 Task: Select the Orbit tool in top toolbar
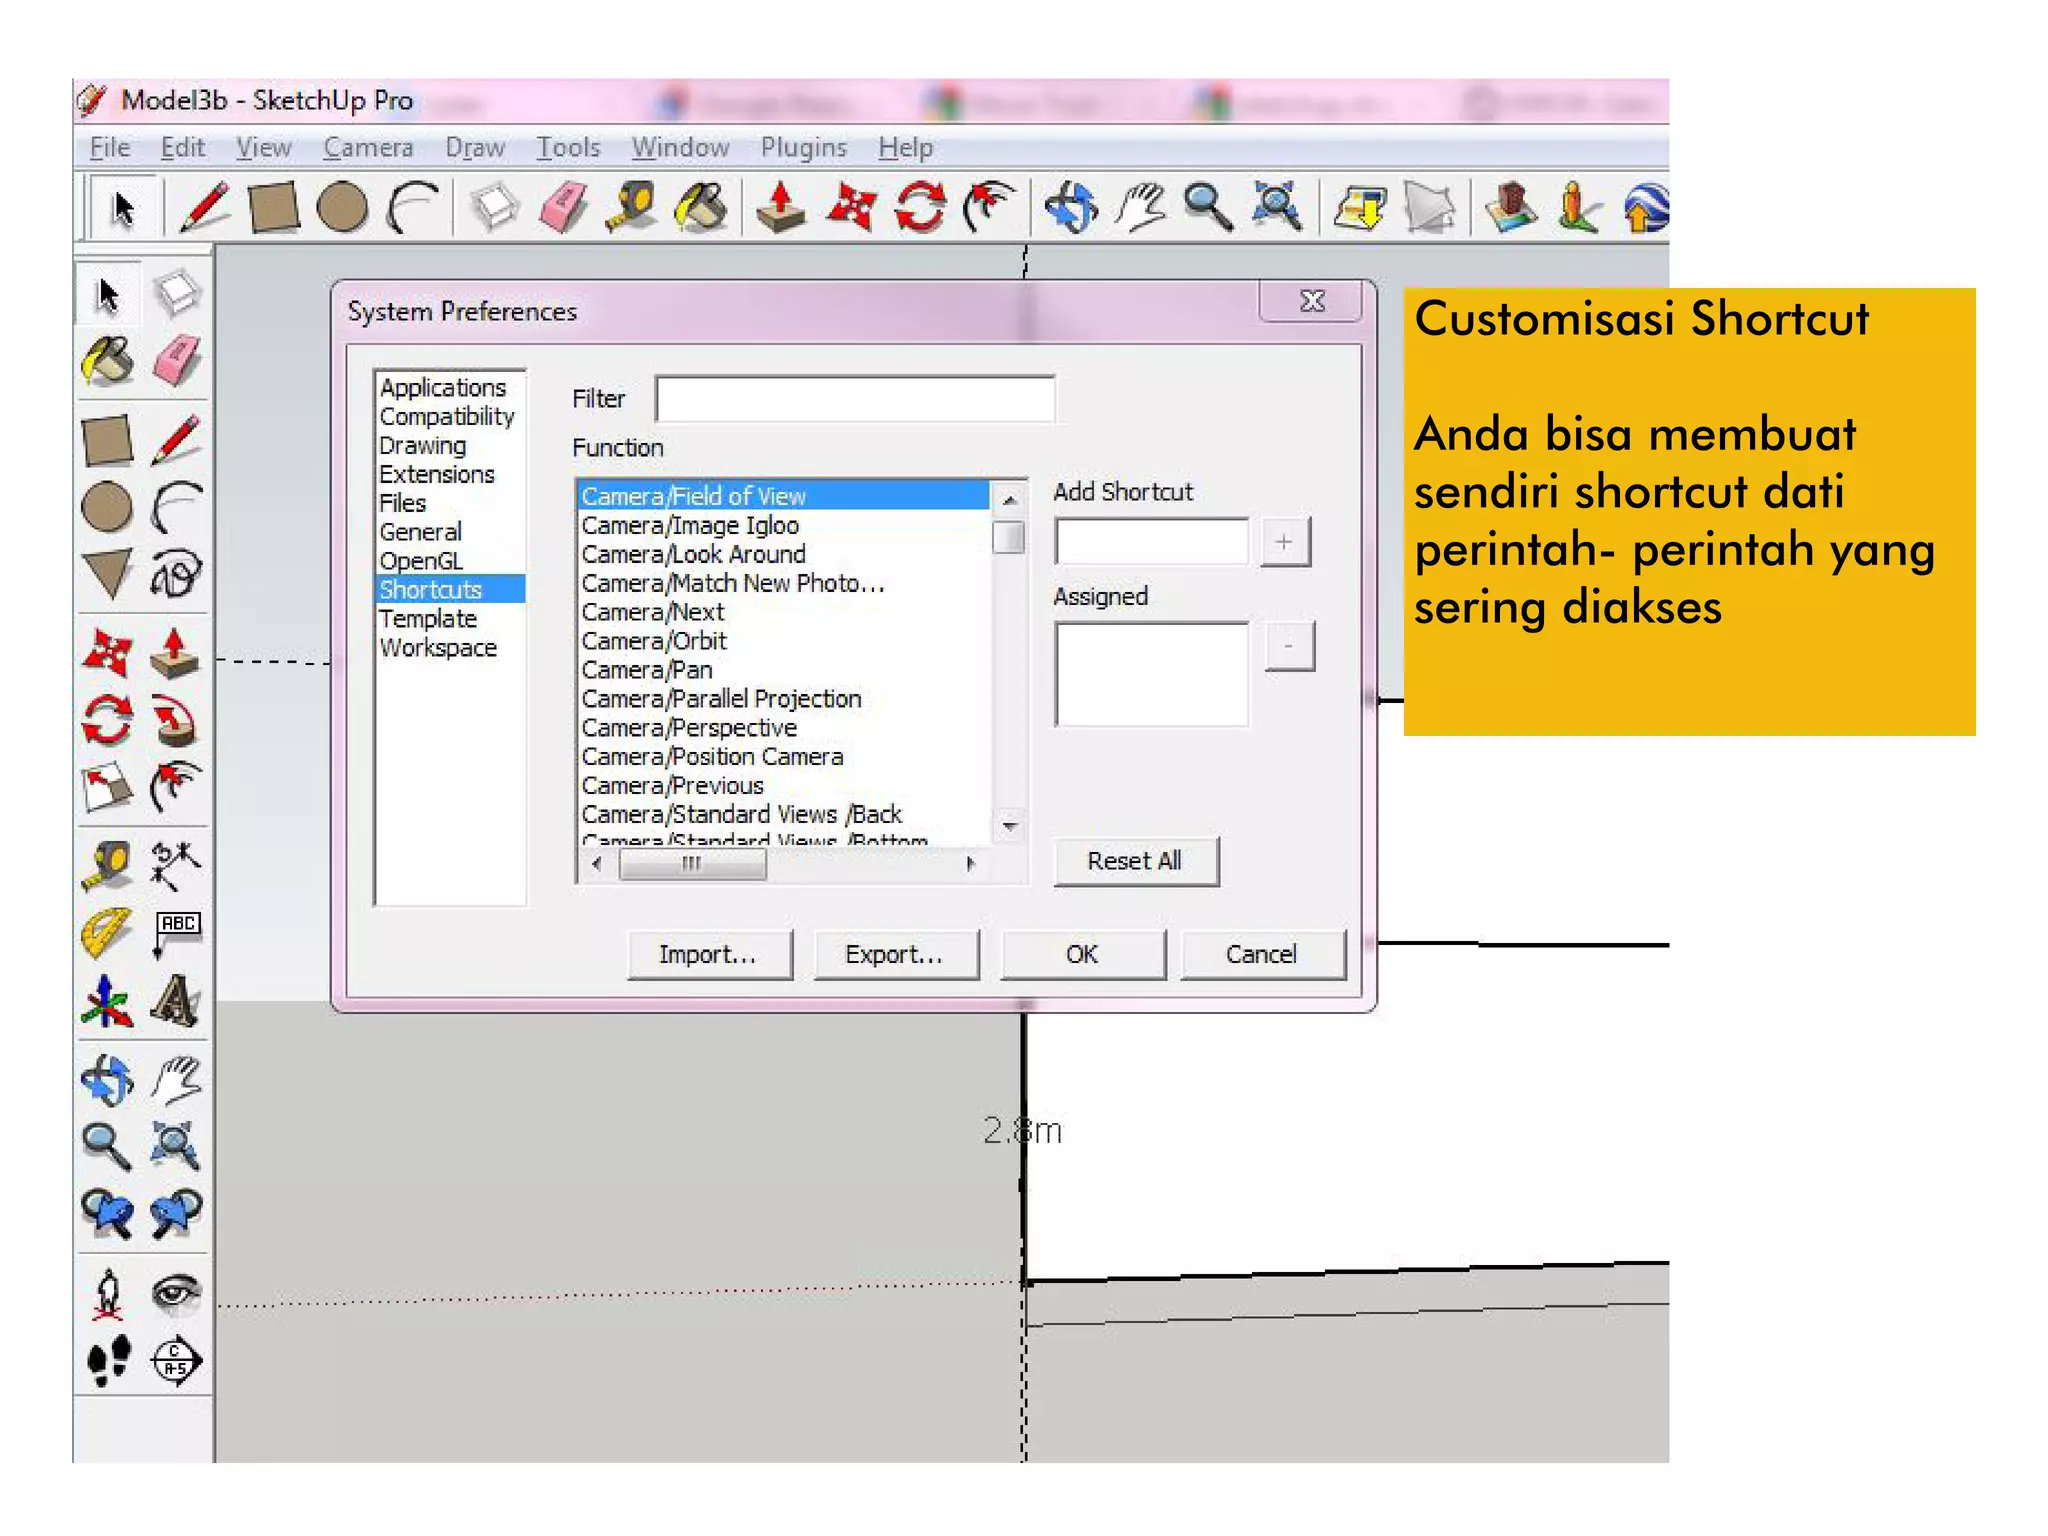click(1070, 208)
